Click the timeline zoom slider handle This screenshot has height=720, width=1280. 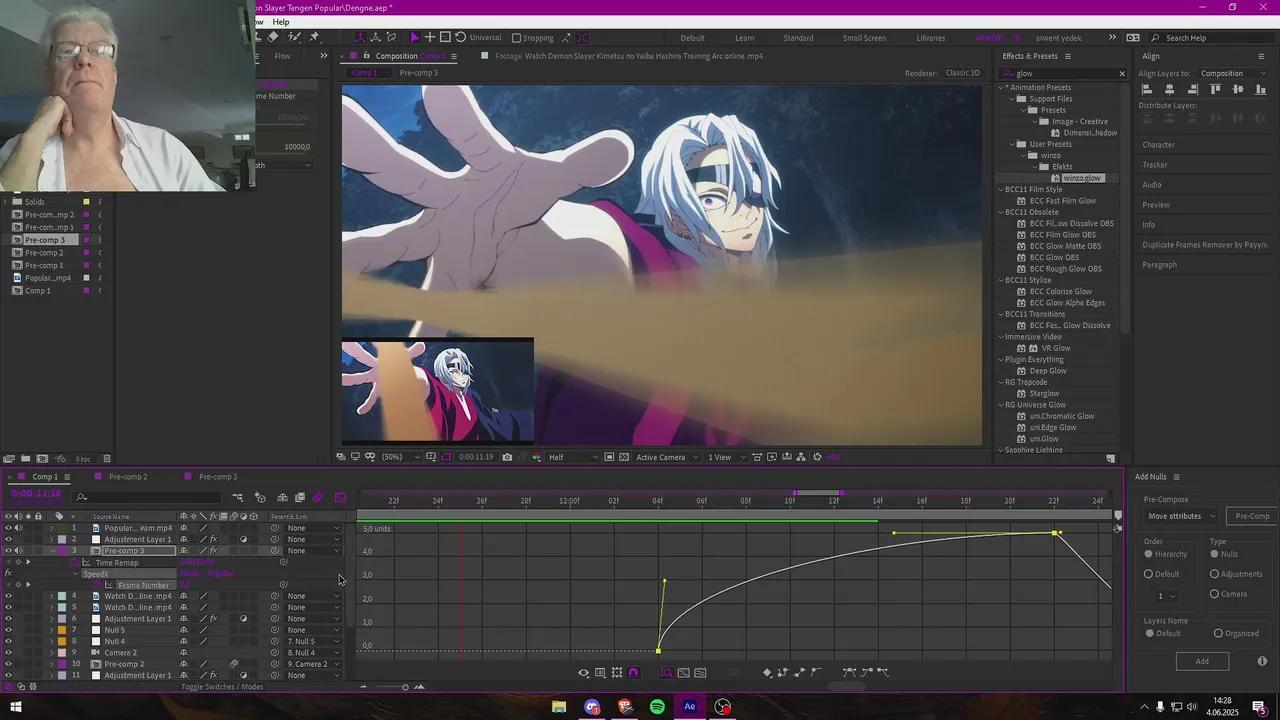click(405, 687)
